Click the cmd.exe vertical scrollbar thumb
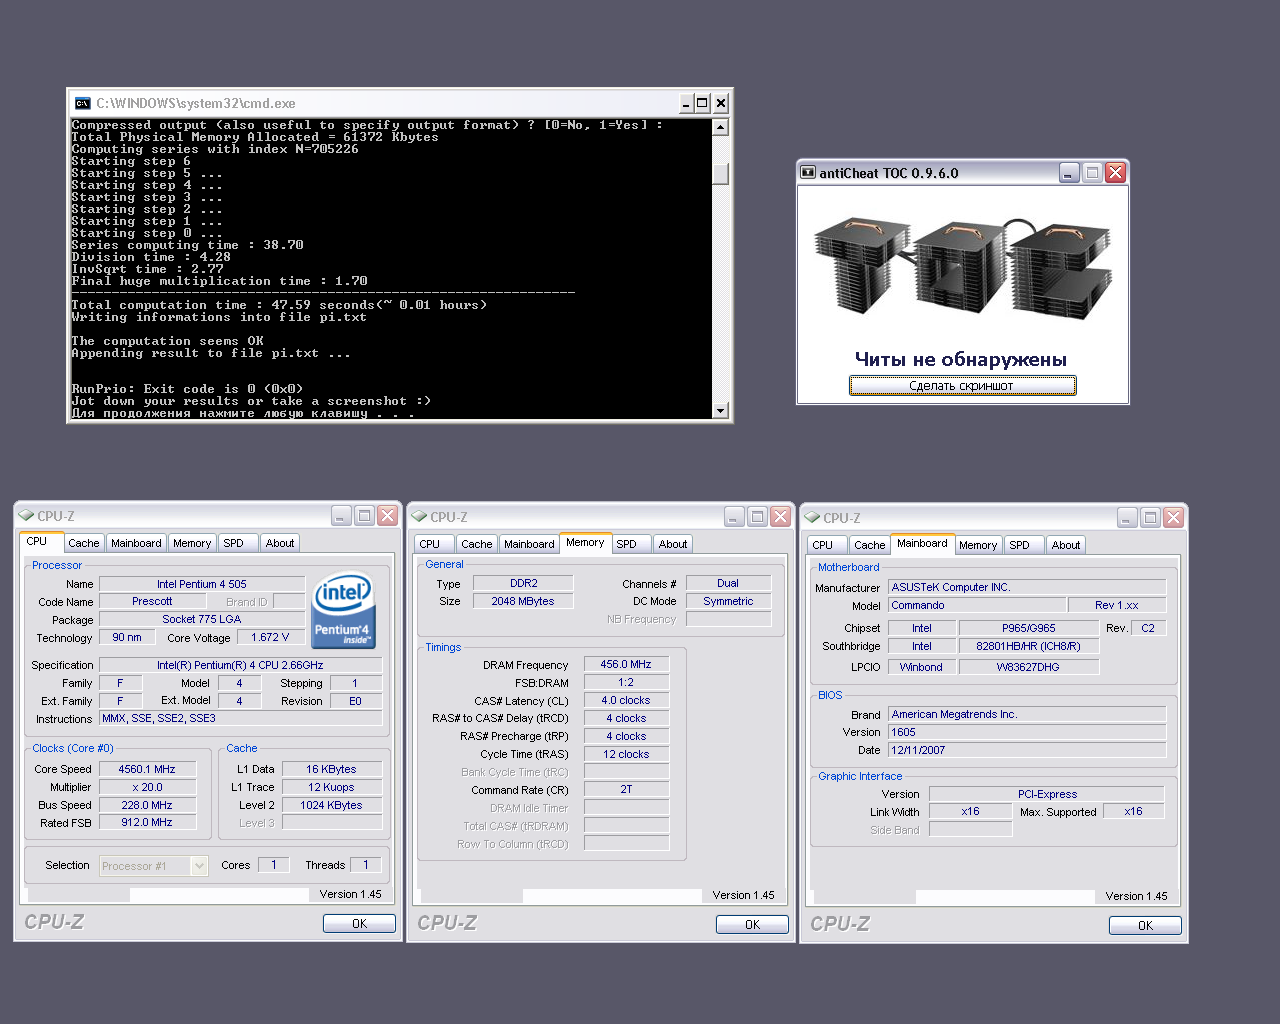Viewport: 1280px width, 1024px height. click(720, 174)
